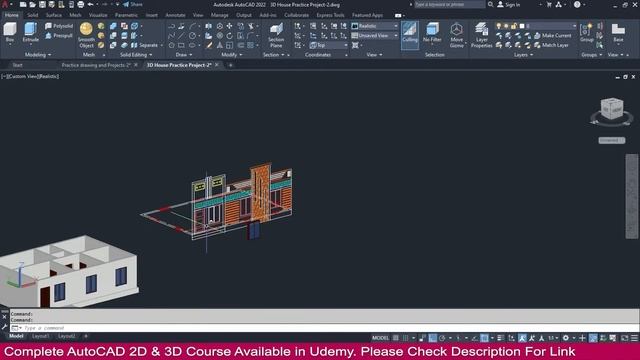The height and width of the screenshot is (360, 640).
Task: Use the Presspull tool
Action: 59,36
